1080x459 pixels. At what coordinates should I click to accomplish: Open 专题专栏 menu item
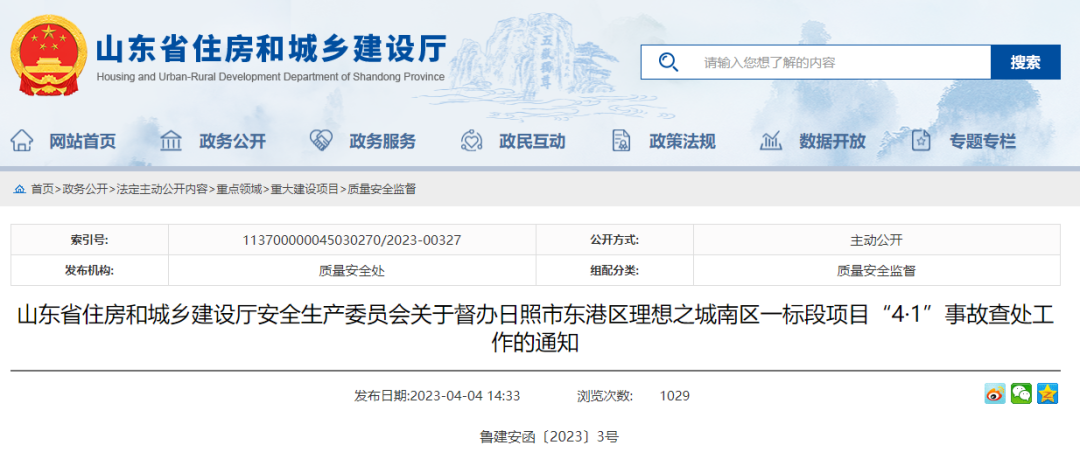pyautogui.click(x=982, y=141)
